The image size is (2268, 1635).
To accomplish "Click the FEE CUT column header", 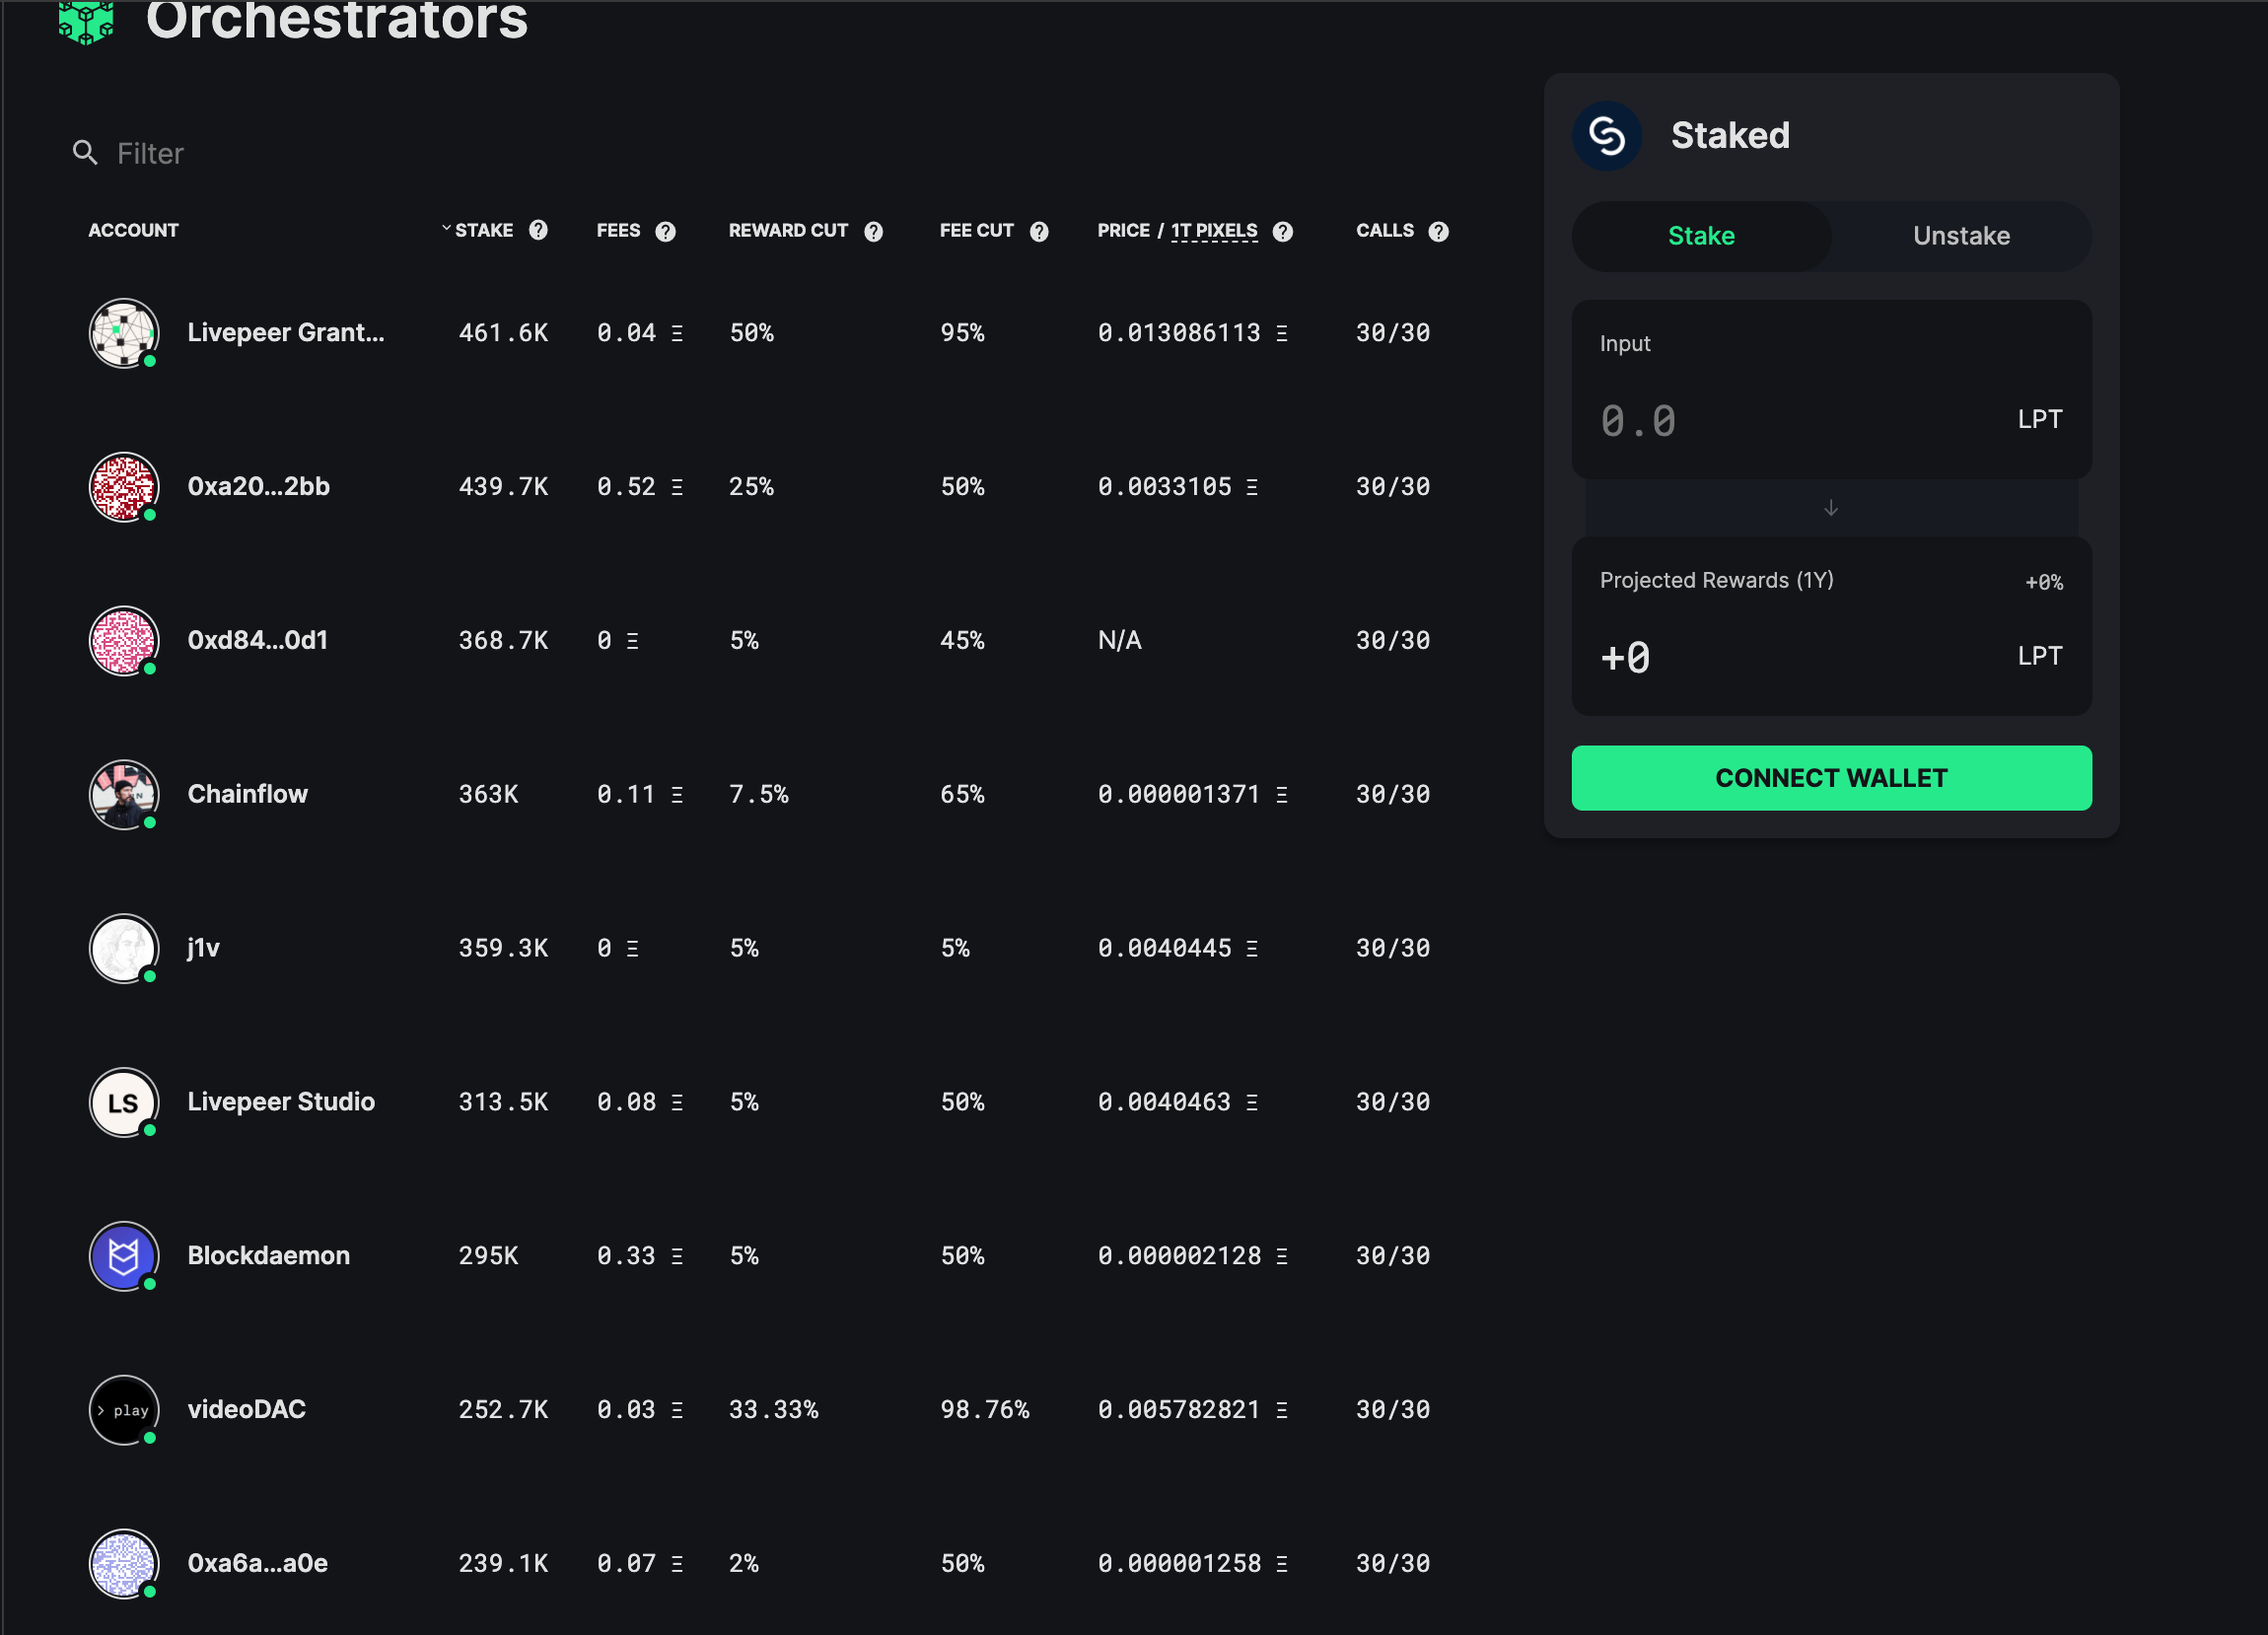I will [976, 231].
